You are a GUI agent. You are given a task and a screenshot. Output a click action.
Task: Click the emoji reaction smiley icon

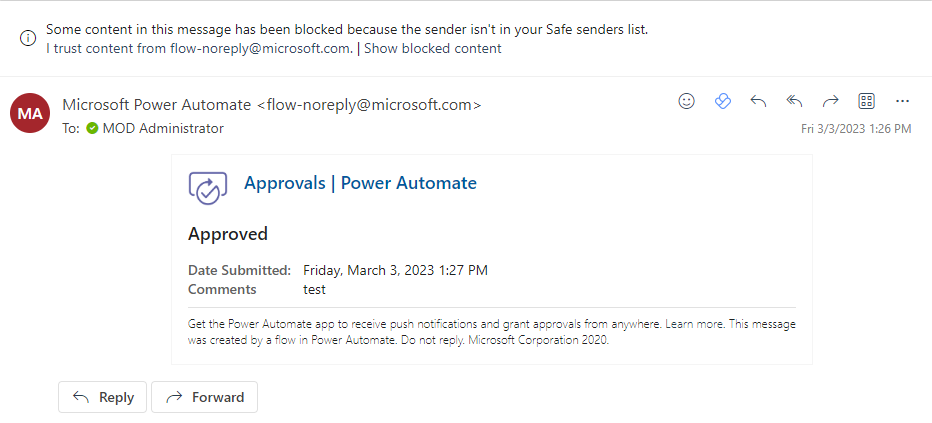click(686, 101)
